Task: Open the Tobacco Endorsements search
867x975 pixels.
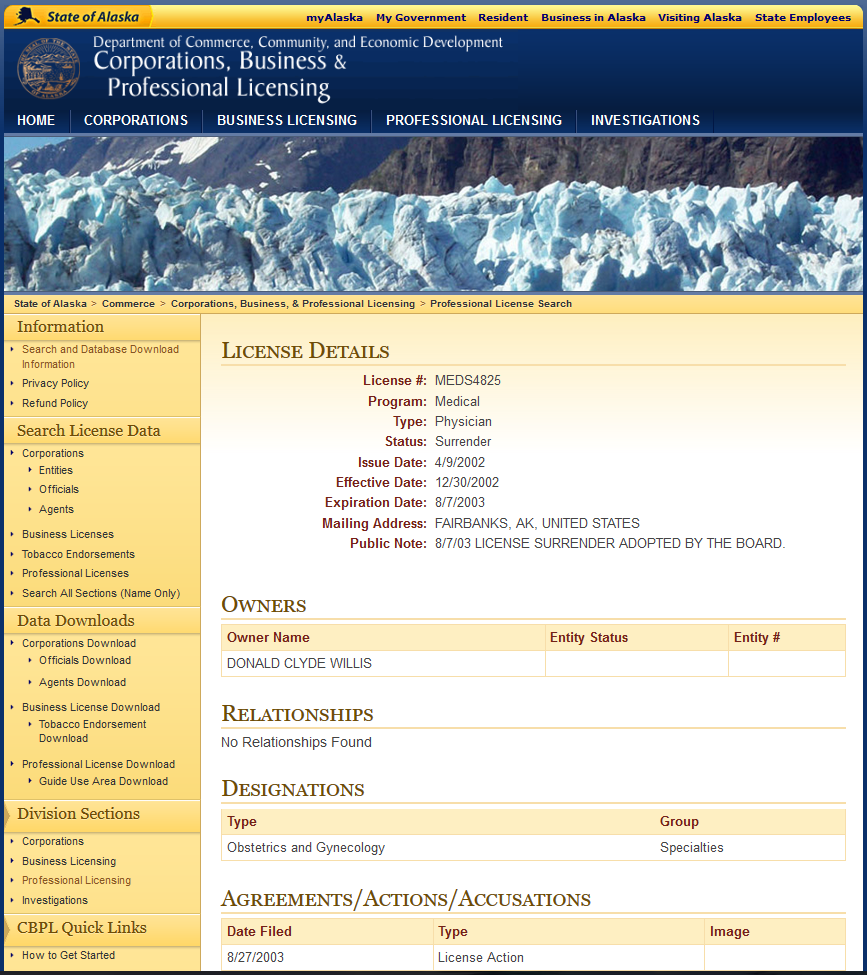Action: pyautogui.click(x=78, y=554)
